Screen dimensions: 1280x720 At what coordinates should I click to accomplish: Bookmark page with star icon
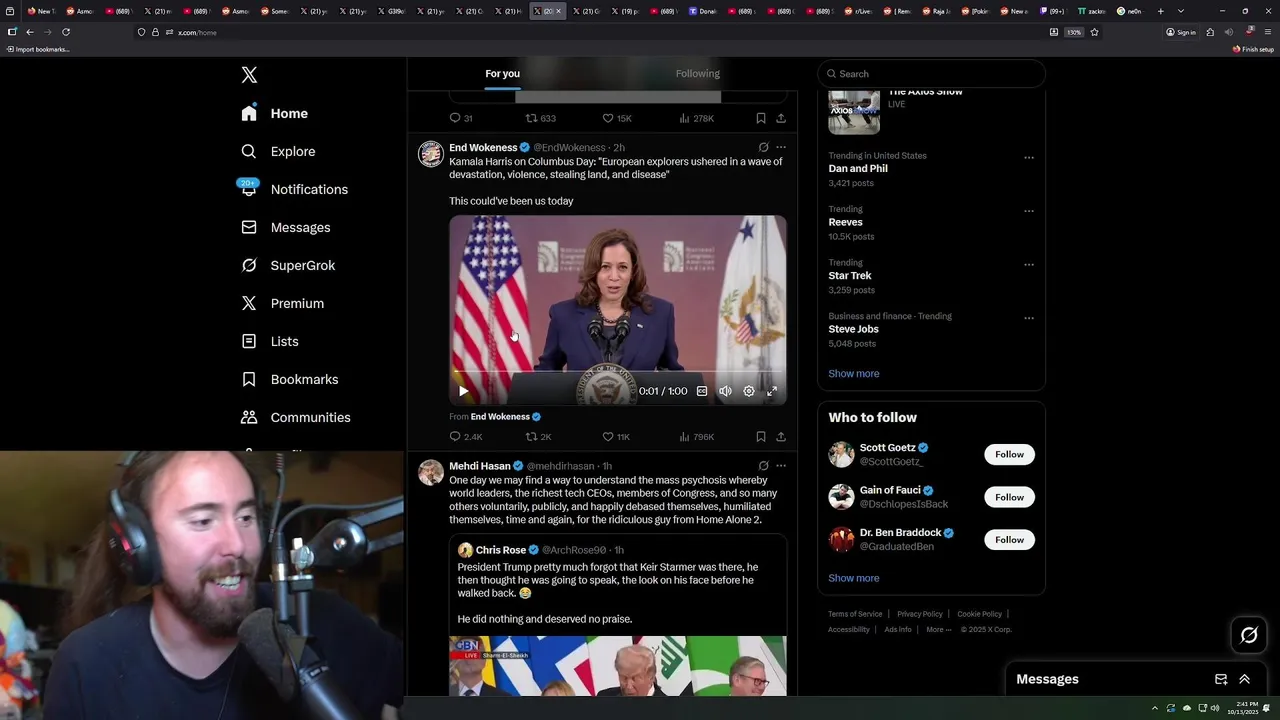(1094, 32)
